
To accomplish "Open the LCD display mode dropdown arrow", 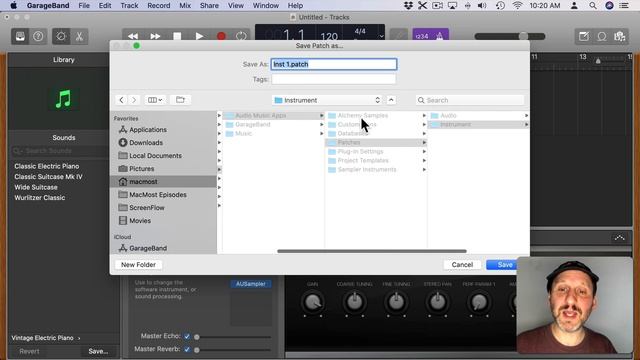I will [381, 36].
